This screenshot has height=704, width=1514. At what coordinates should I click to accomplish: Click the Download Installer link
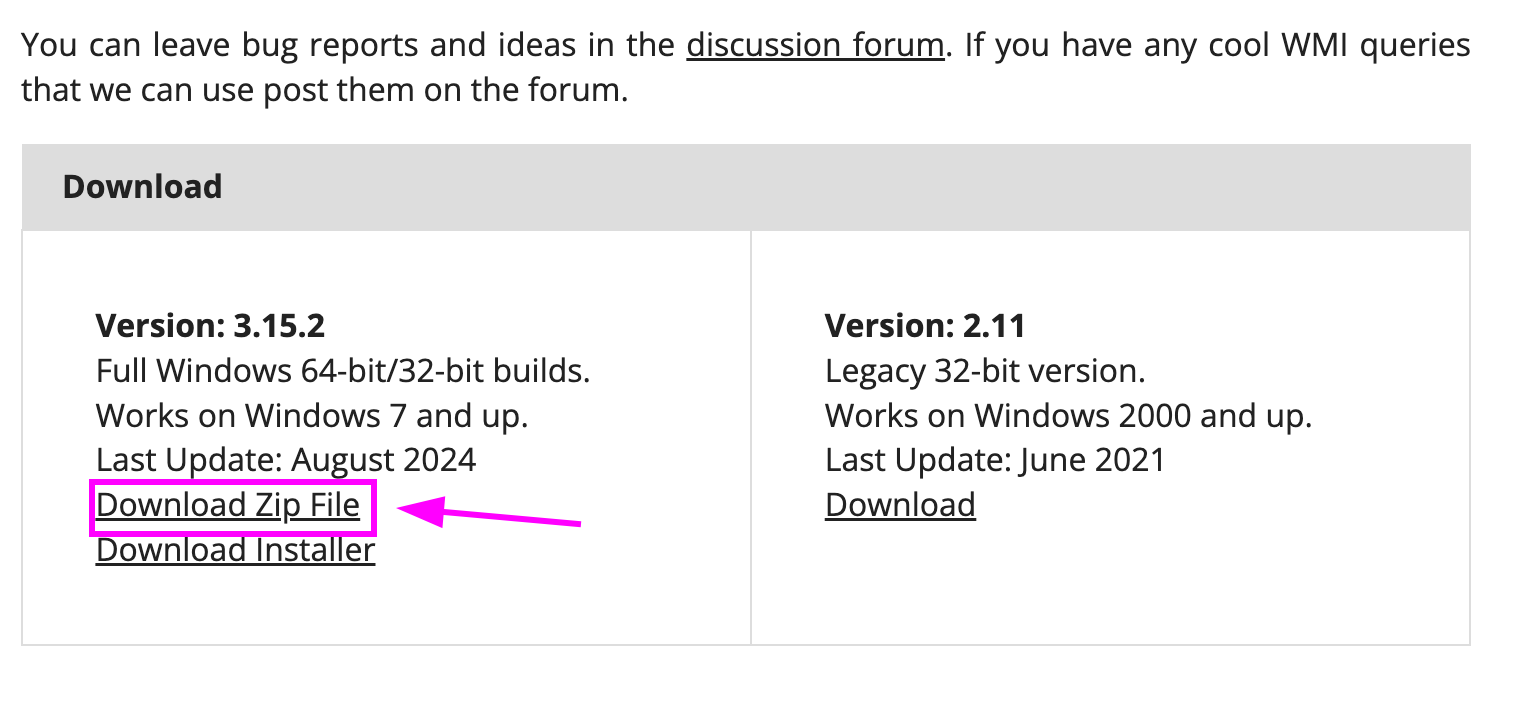click(235, 550)
